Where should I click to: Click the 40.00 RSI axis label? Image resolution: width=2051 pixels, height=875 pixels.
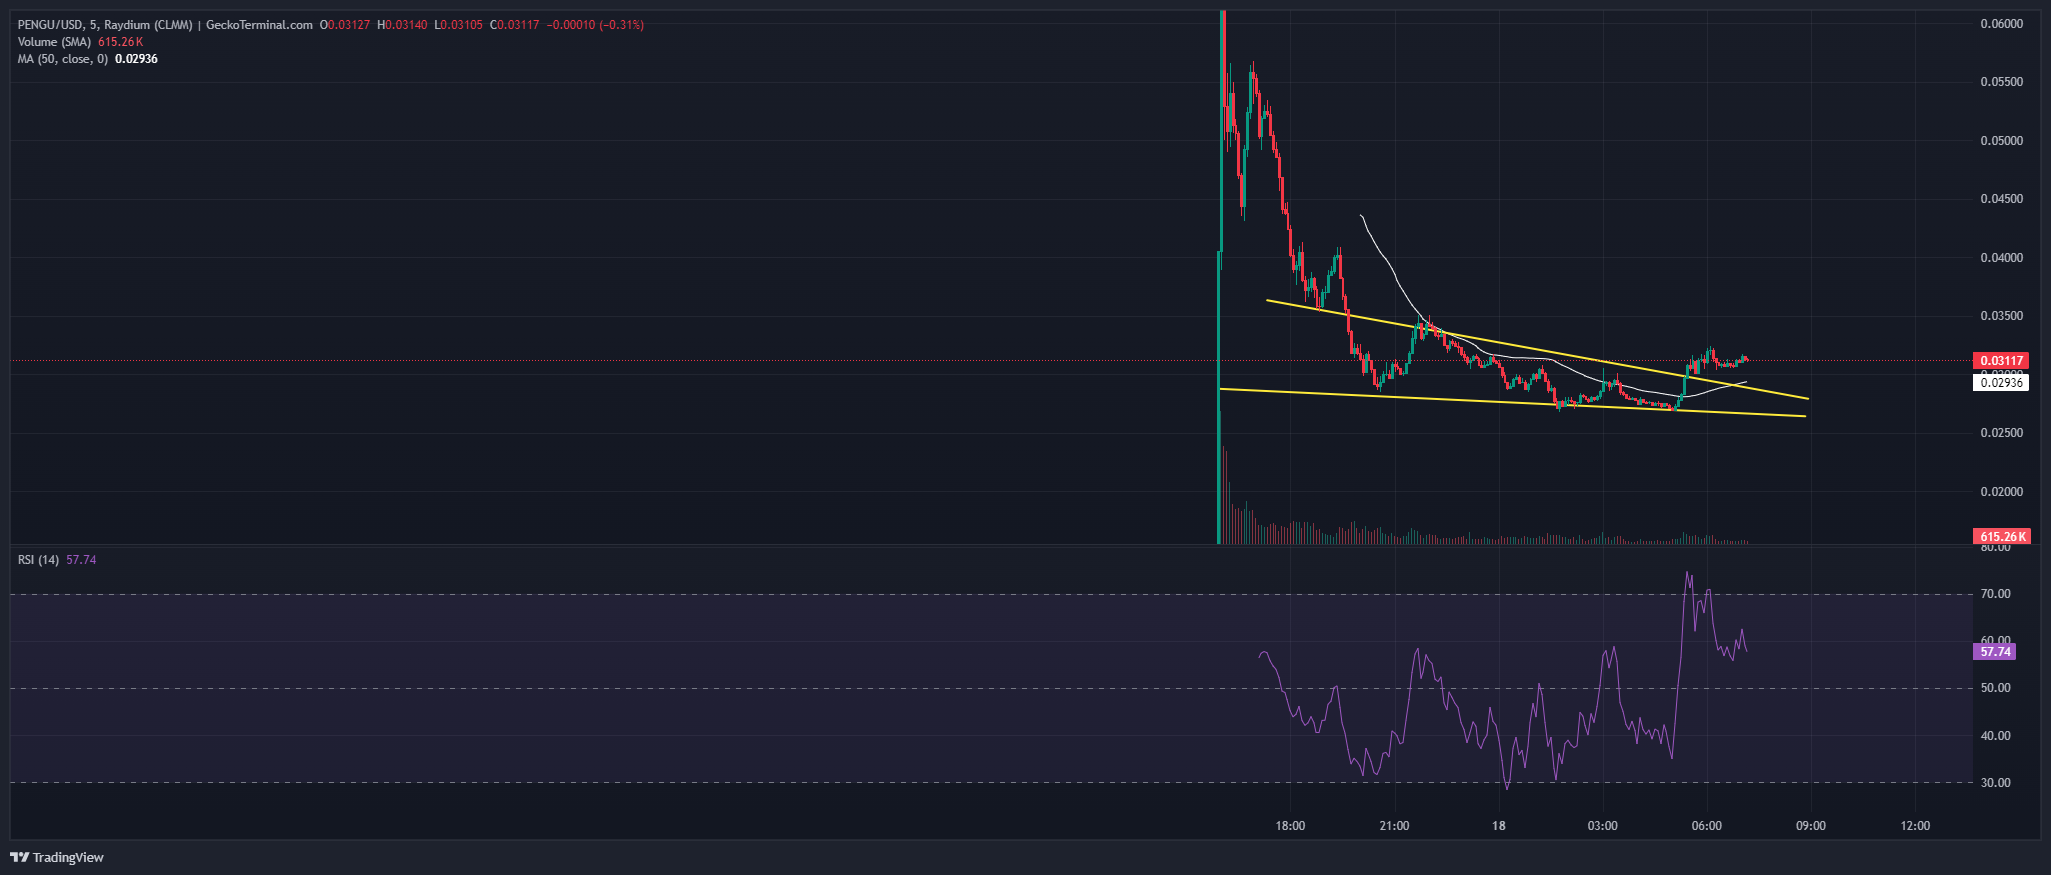pos(1996,736)
